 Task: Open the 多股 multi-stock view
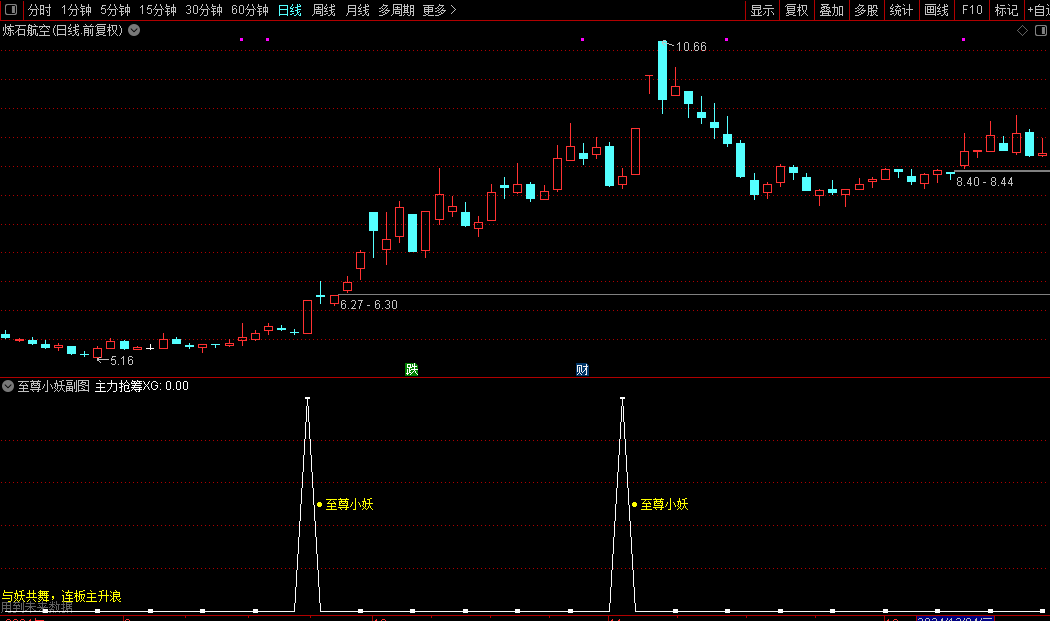pyautogui.click(x=867, y=10)
